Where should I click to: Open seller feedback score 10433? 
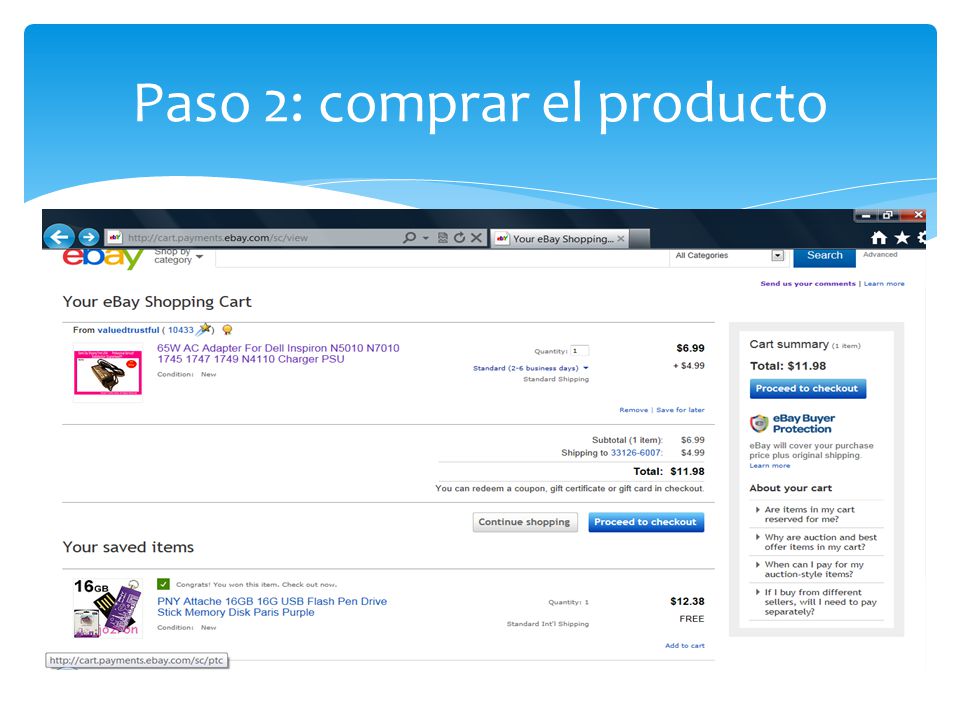pos(181,329)
